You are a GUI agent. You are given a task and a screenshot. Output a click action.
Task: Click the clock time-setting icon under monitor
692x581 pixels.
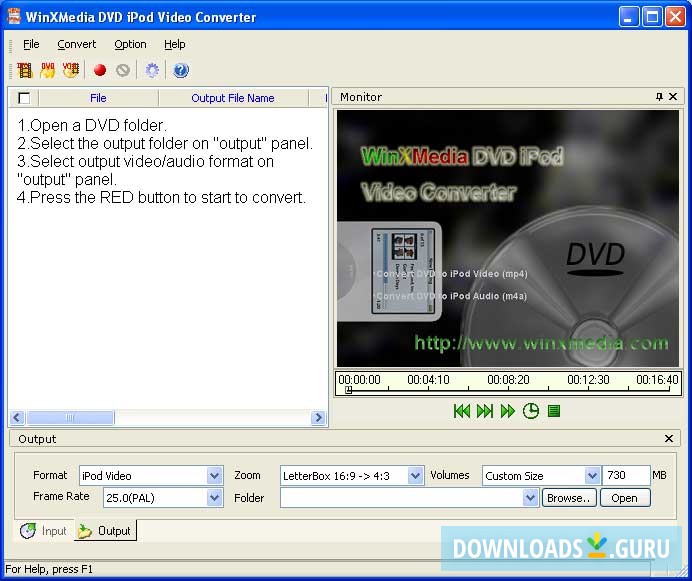coord(531,411)
